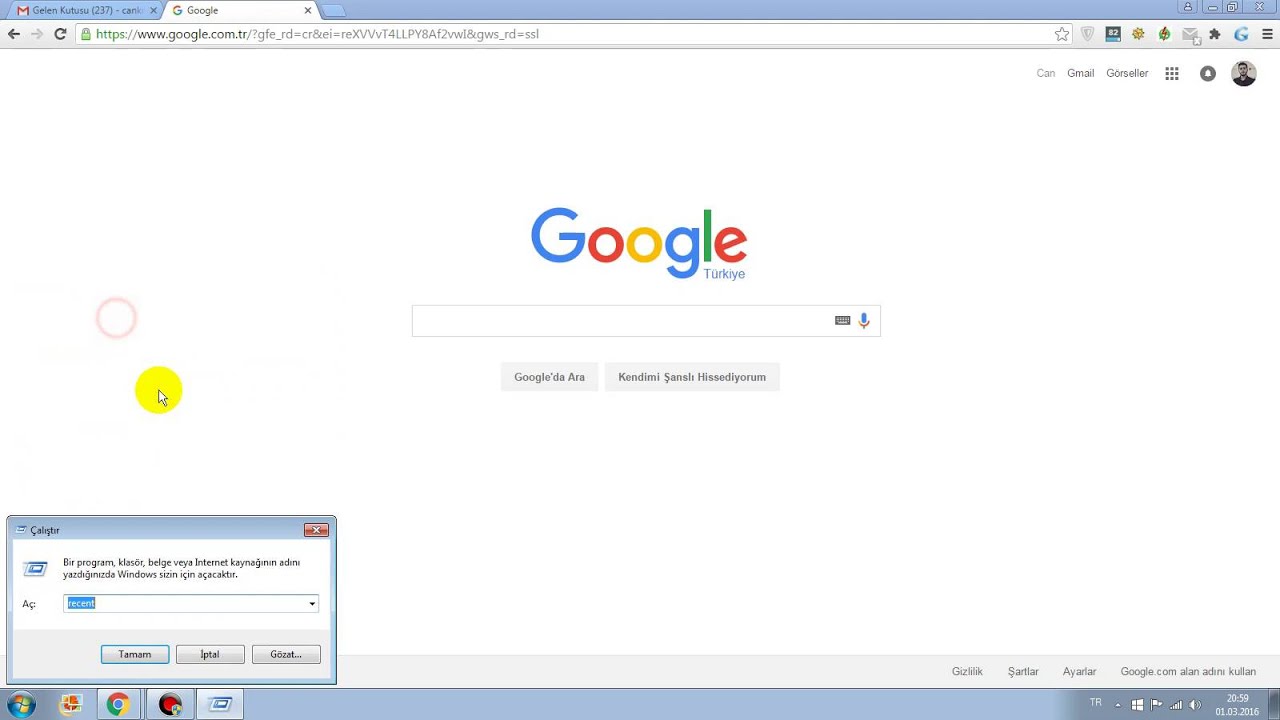1280x720 pixels.
Task: Open the grey shield extension icon
Action: 1088,34
